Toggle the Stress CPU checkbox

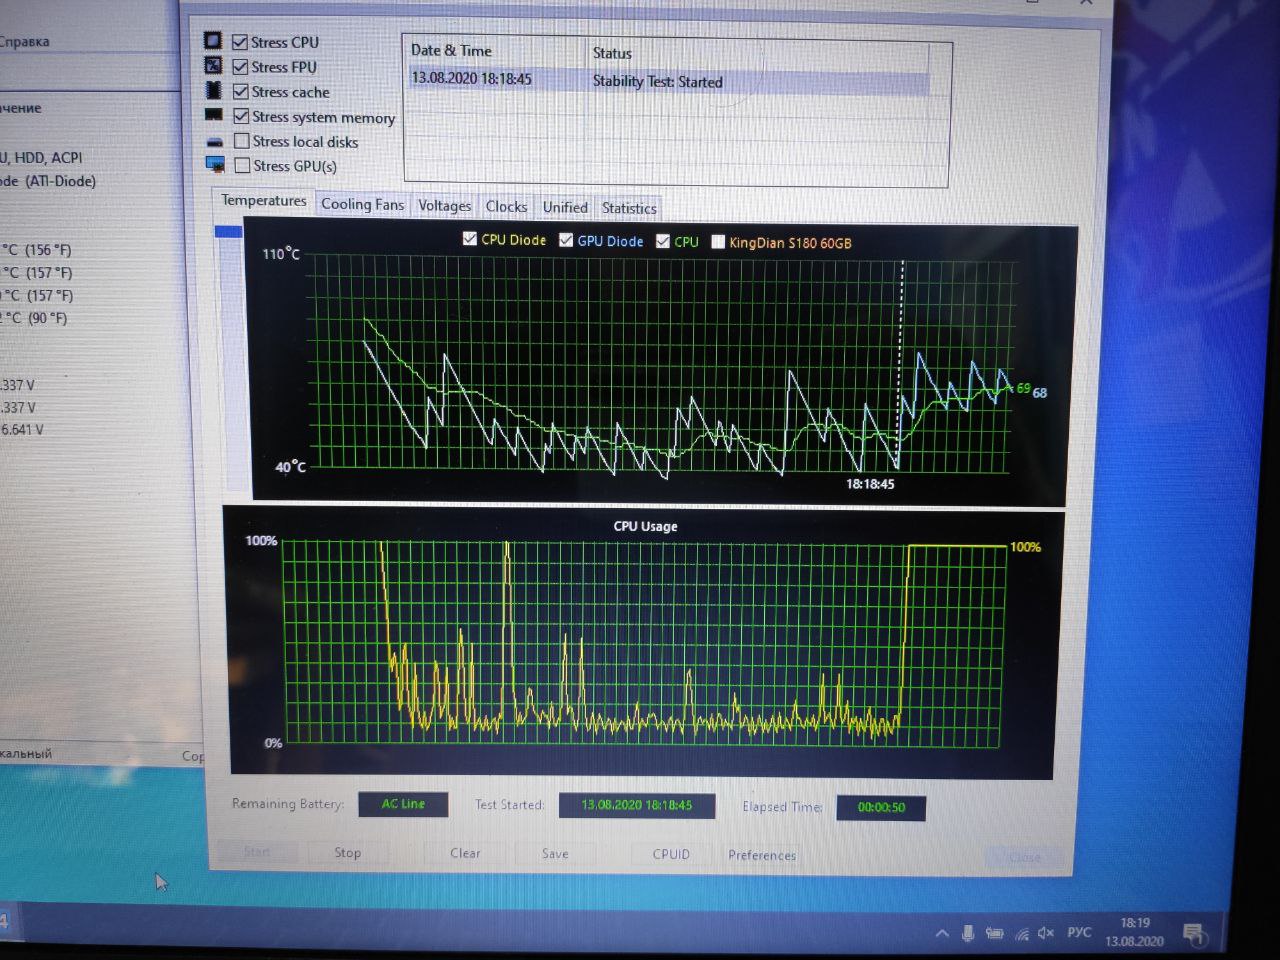(x=240, y=42)
